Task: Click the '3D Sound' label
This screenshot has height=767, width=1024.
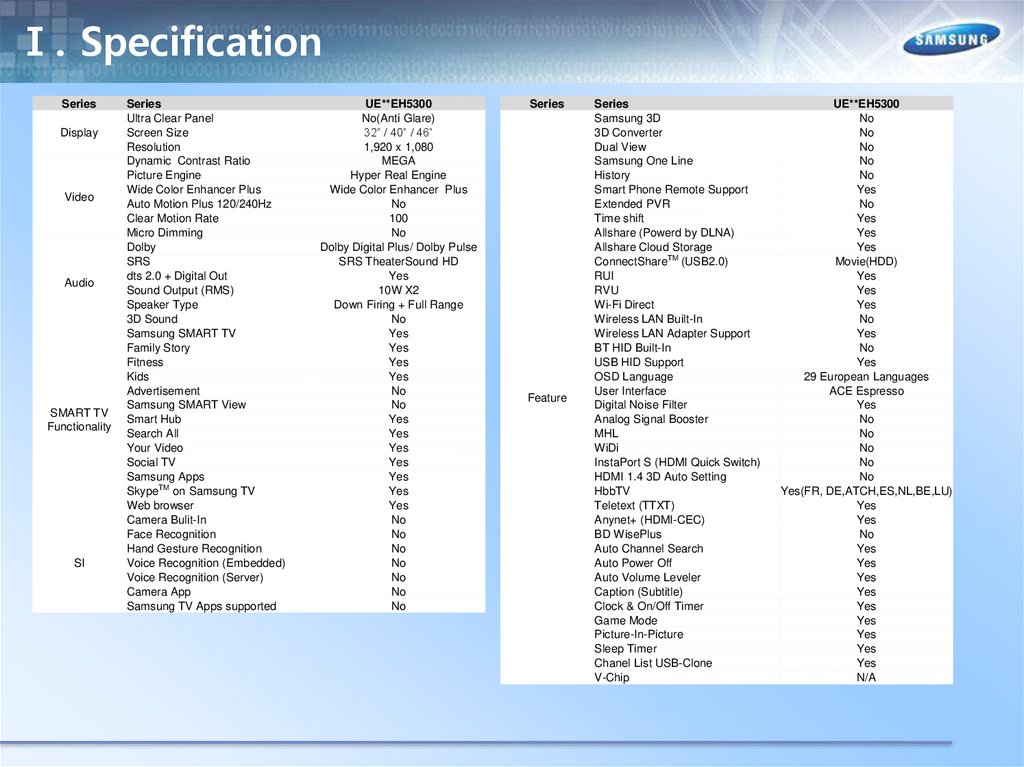Action: pos(152,319)
